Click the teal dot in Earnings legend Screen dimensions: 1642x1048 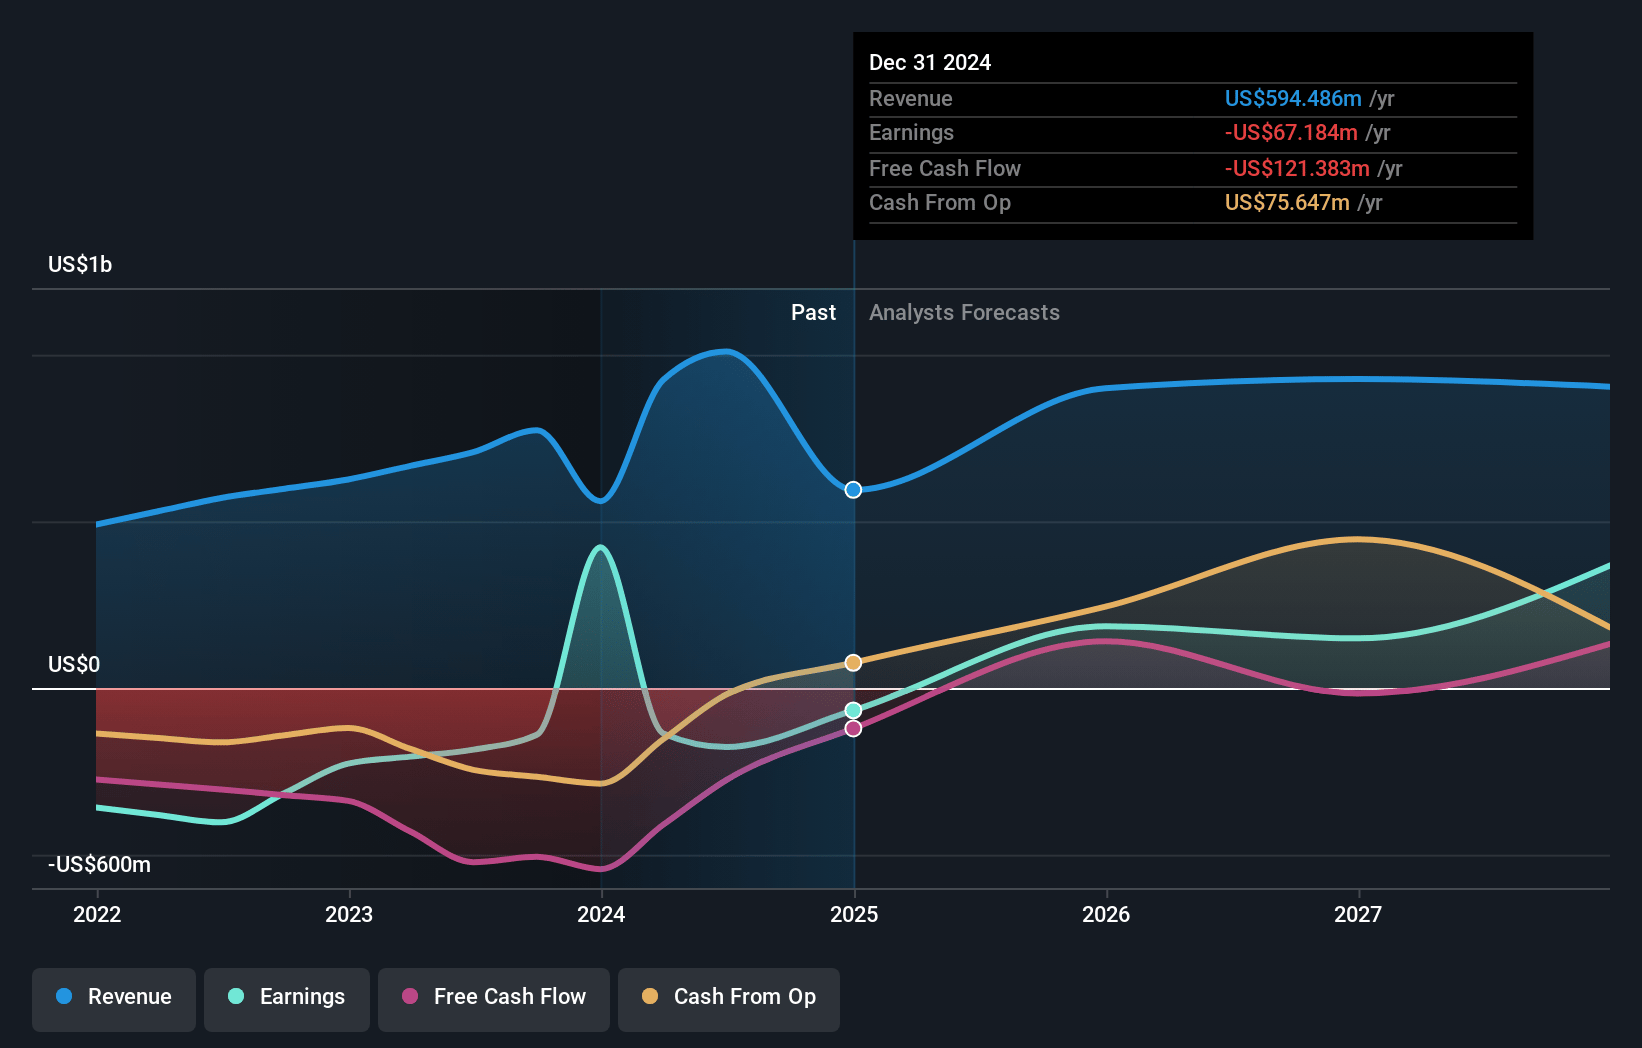[x=236, y=996]
